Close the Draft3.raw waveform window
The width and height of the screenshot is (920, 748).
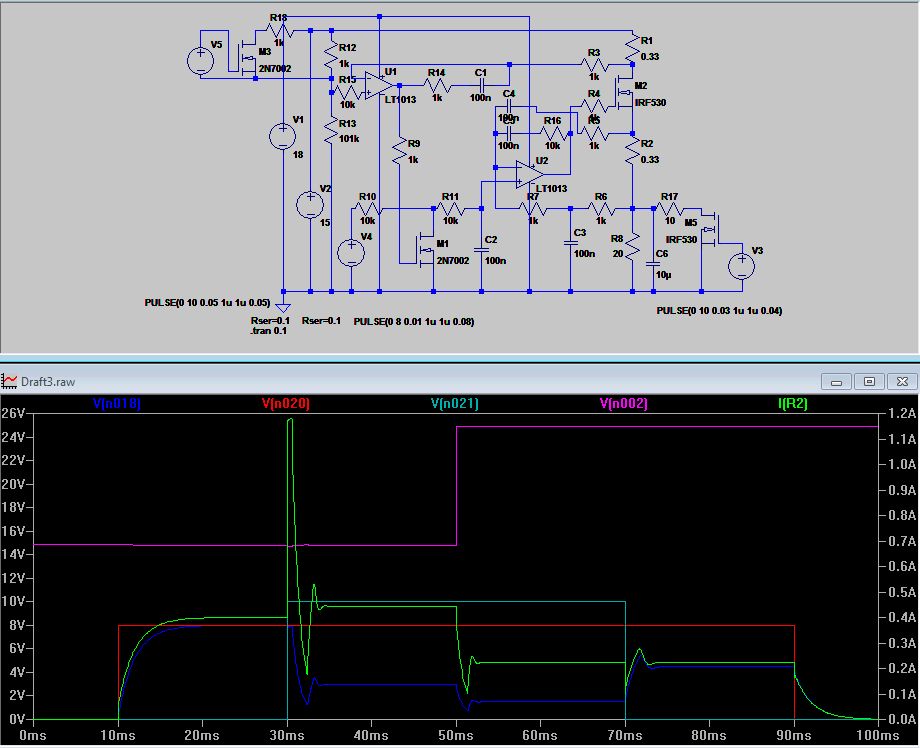click(x=902, y=382)
